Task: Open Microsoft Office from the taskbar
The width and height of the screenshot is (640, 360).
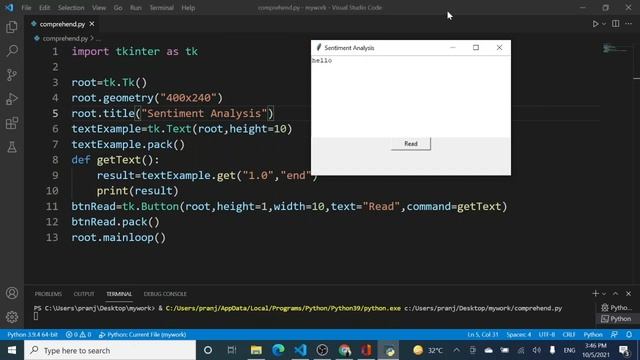Action: (366, 350)
